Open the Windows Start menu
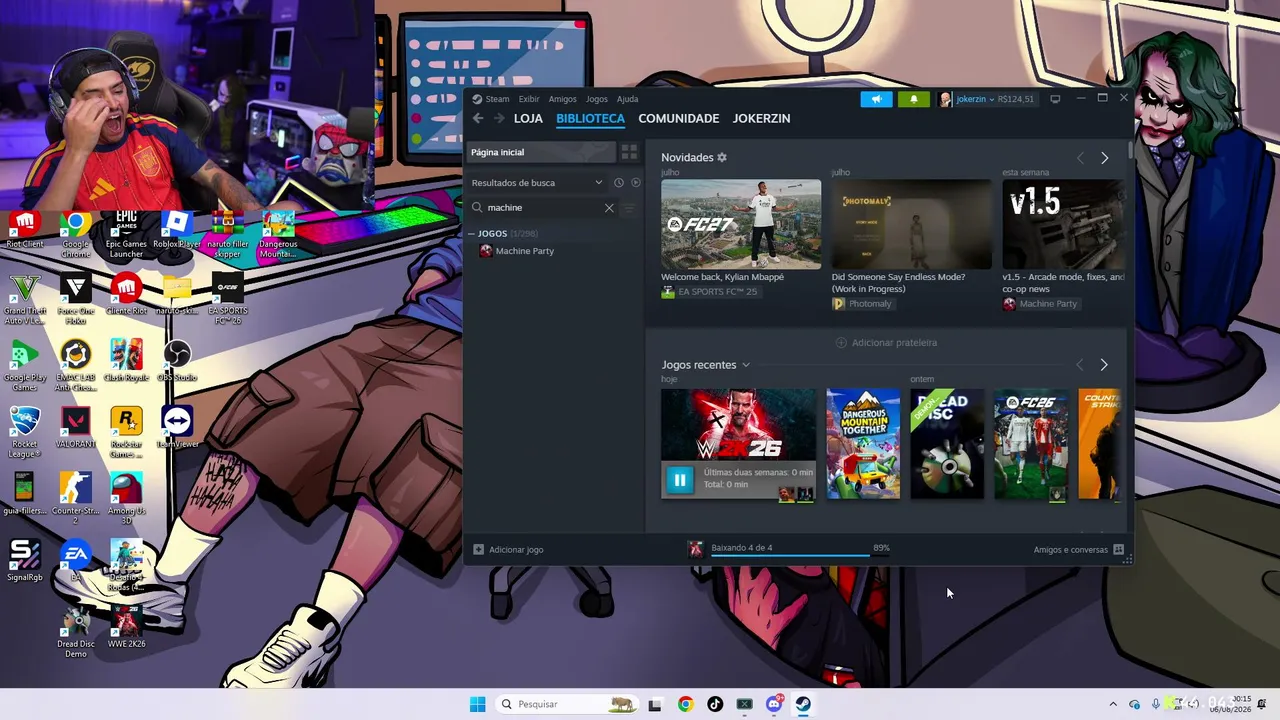The height and width of the screenshot is (720, 1280). tap(477, 704)
